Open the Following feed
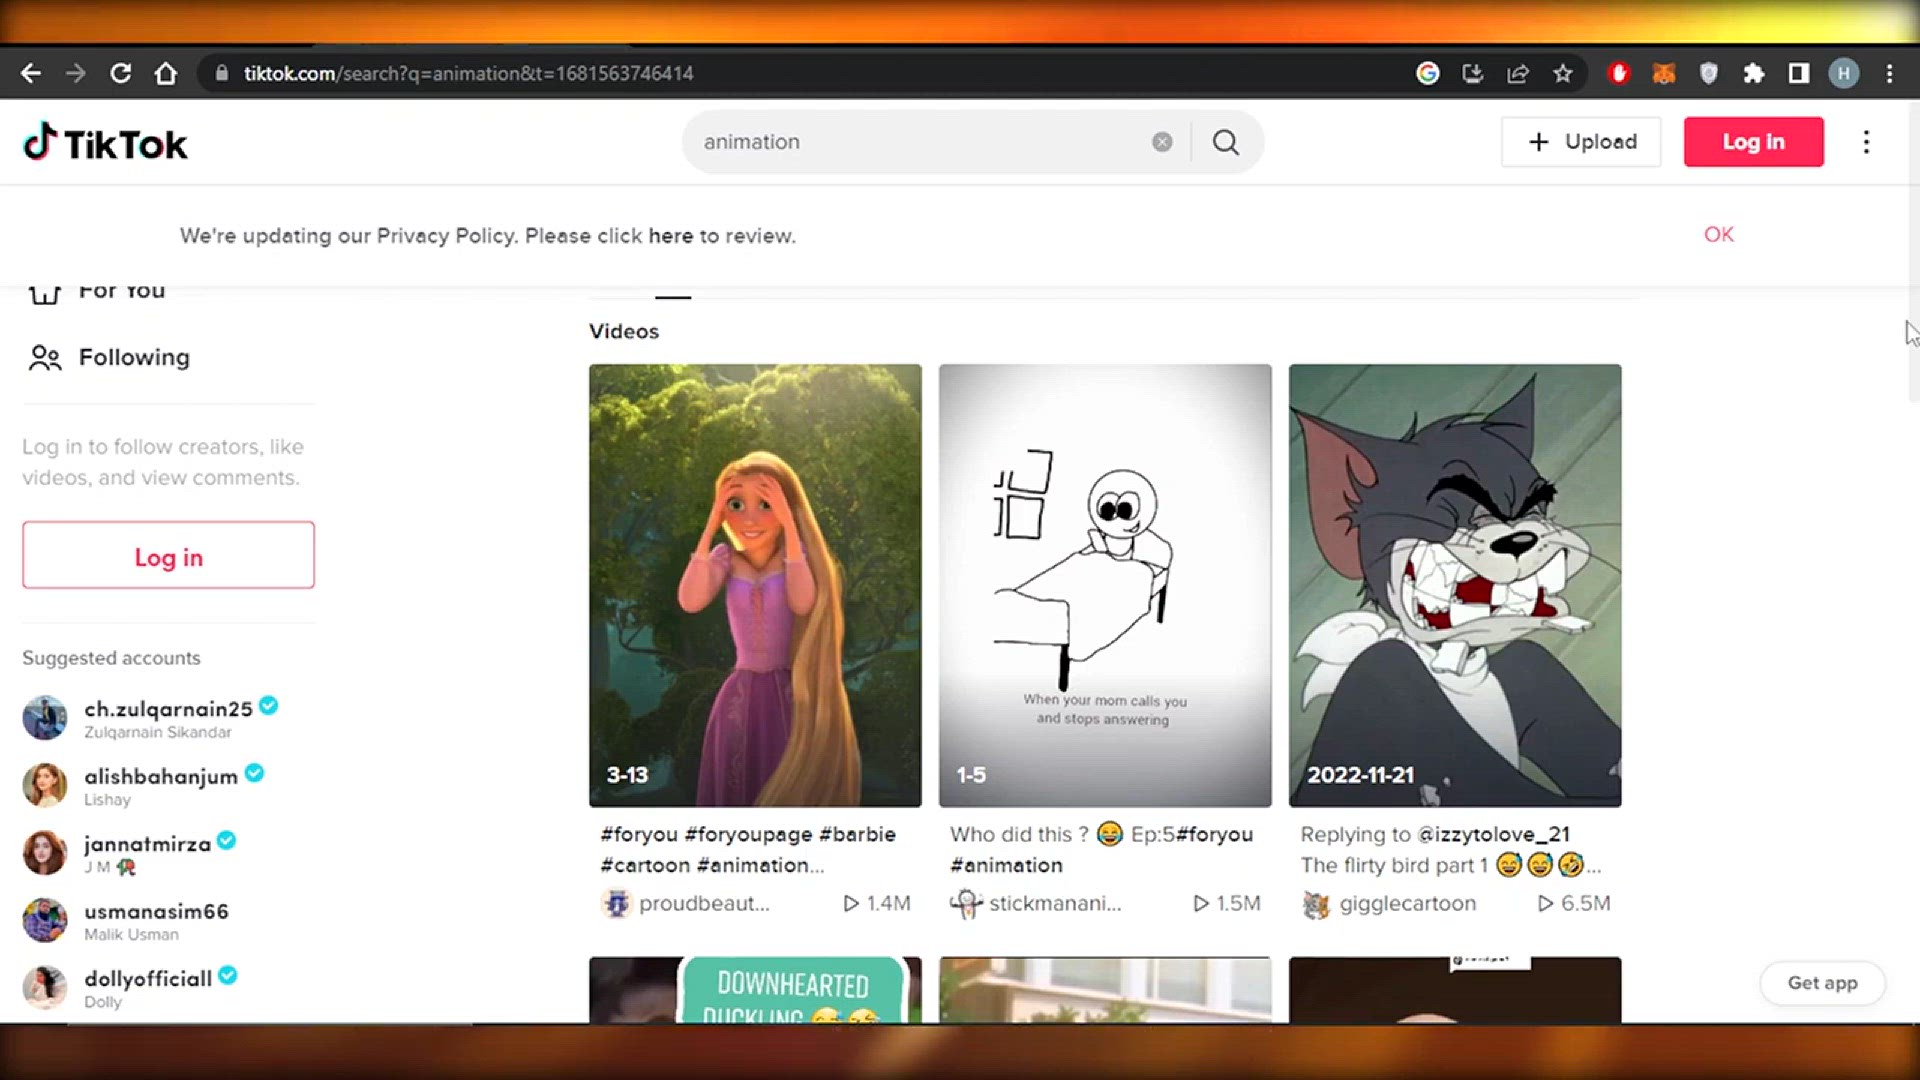1920x1080 pixels. tap(110, 358)
